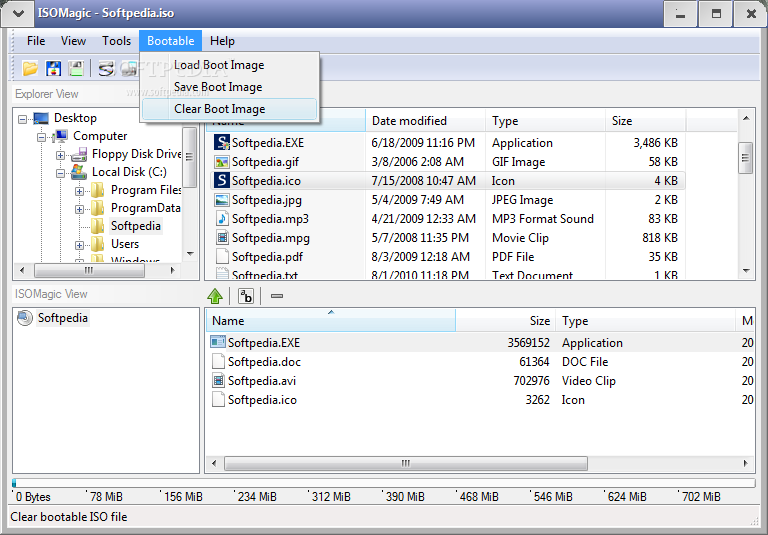The width and height of the screenshot is (768, 535).
Task: Expand the Program Files folder node
Action: coord(79,191)
